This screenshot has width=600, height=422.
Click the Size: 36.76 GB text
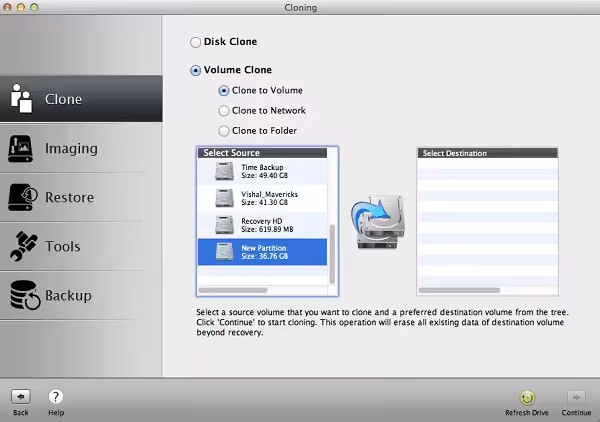click(264, 256)
